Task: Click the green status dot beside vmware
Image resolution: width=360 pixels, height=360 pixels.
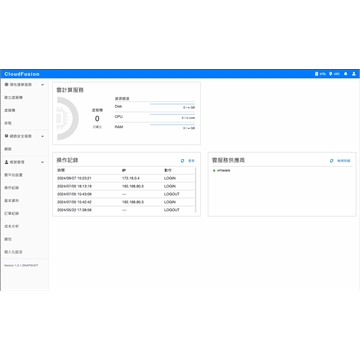Action: (214, 171)
